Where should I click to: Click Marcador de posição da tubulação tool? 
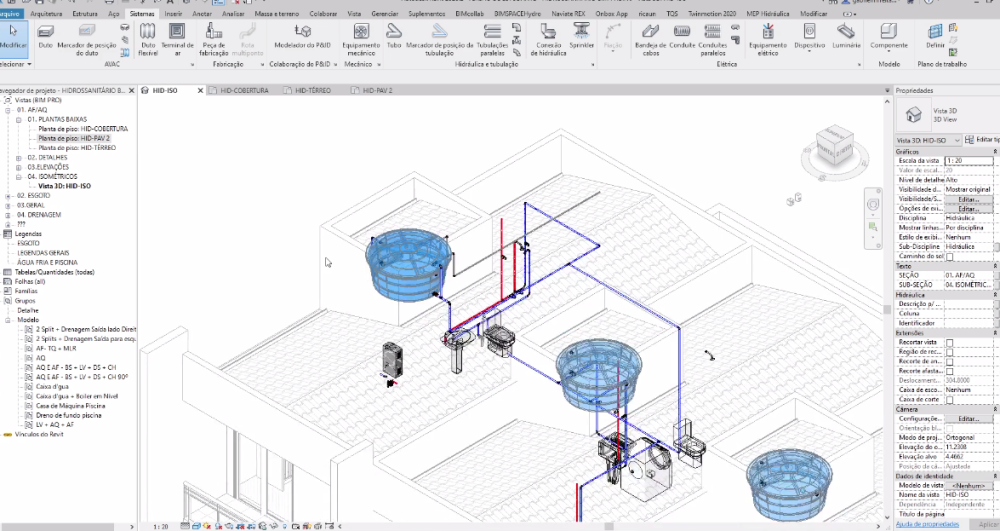(x=439, y=40)
